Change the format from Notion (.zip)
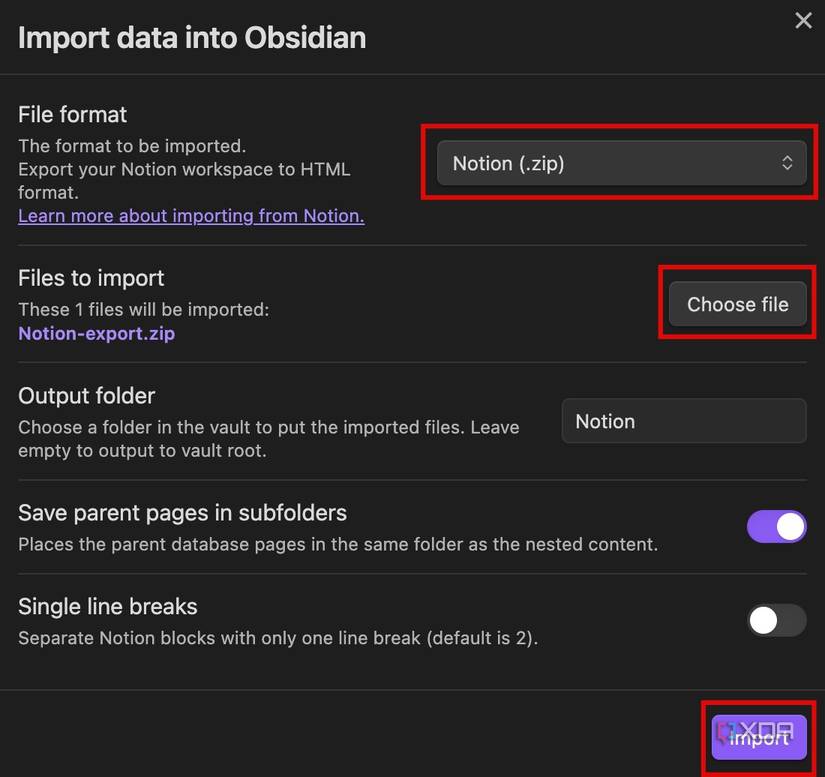Screen dimensions: 825x777 620,162
